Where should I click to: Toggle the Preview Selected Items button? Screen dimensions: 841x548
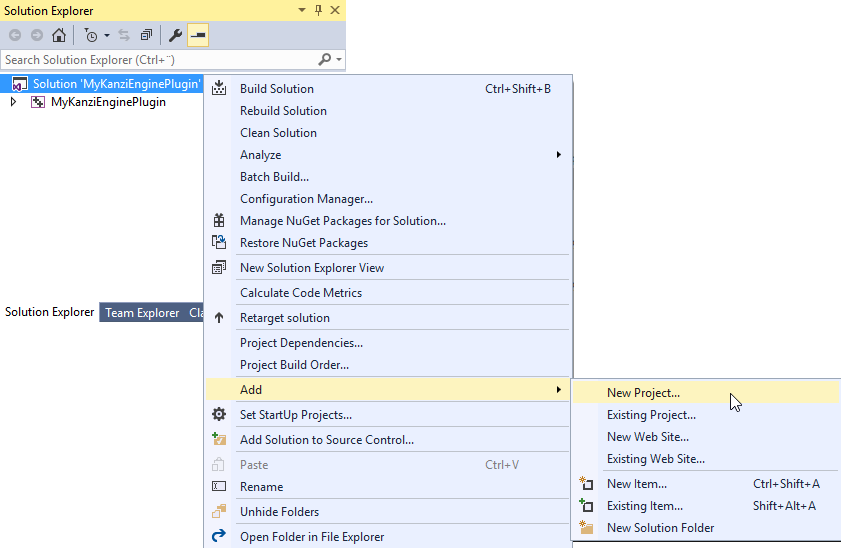[x=198, y=35]
